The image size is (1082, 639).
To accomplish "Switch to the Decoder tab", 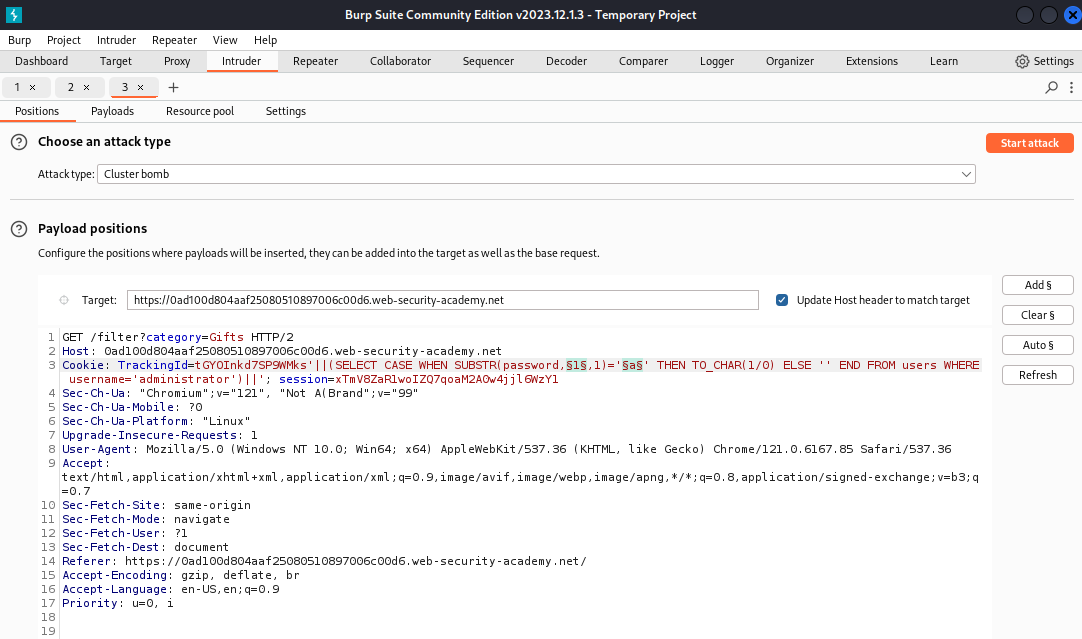I will point(567,61).
